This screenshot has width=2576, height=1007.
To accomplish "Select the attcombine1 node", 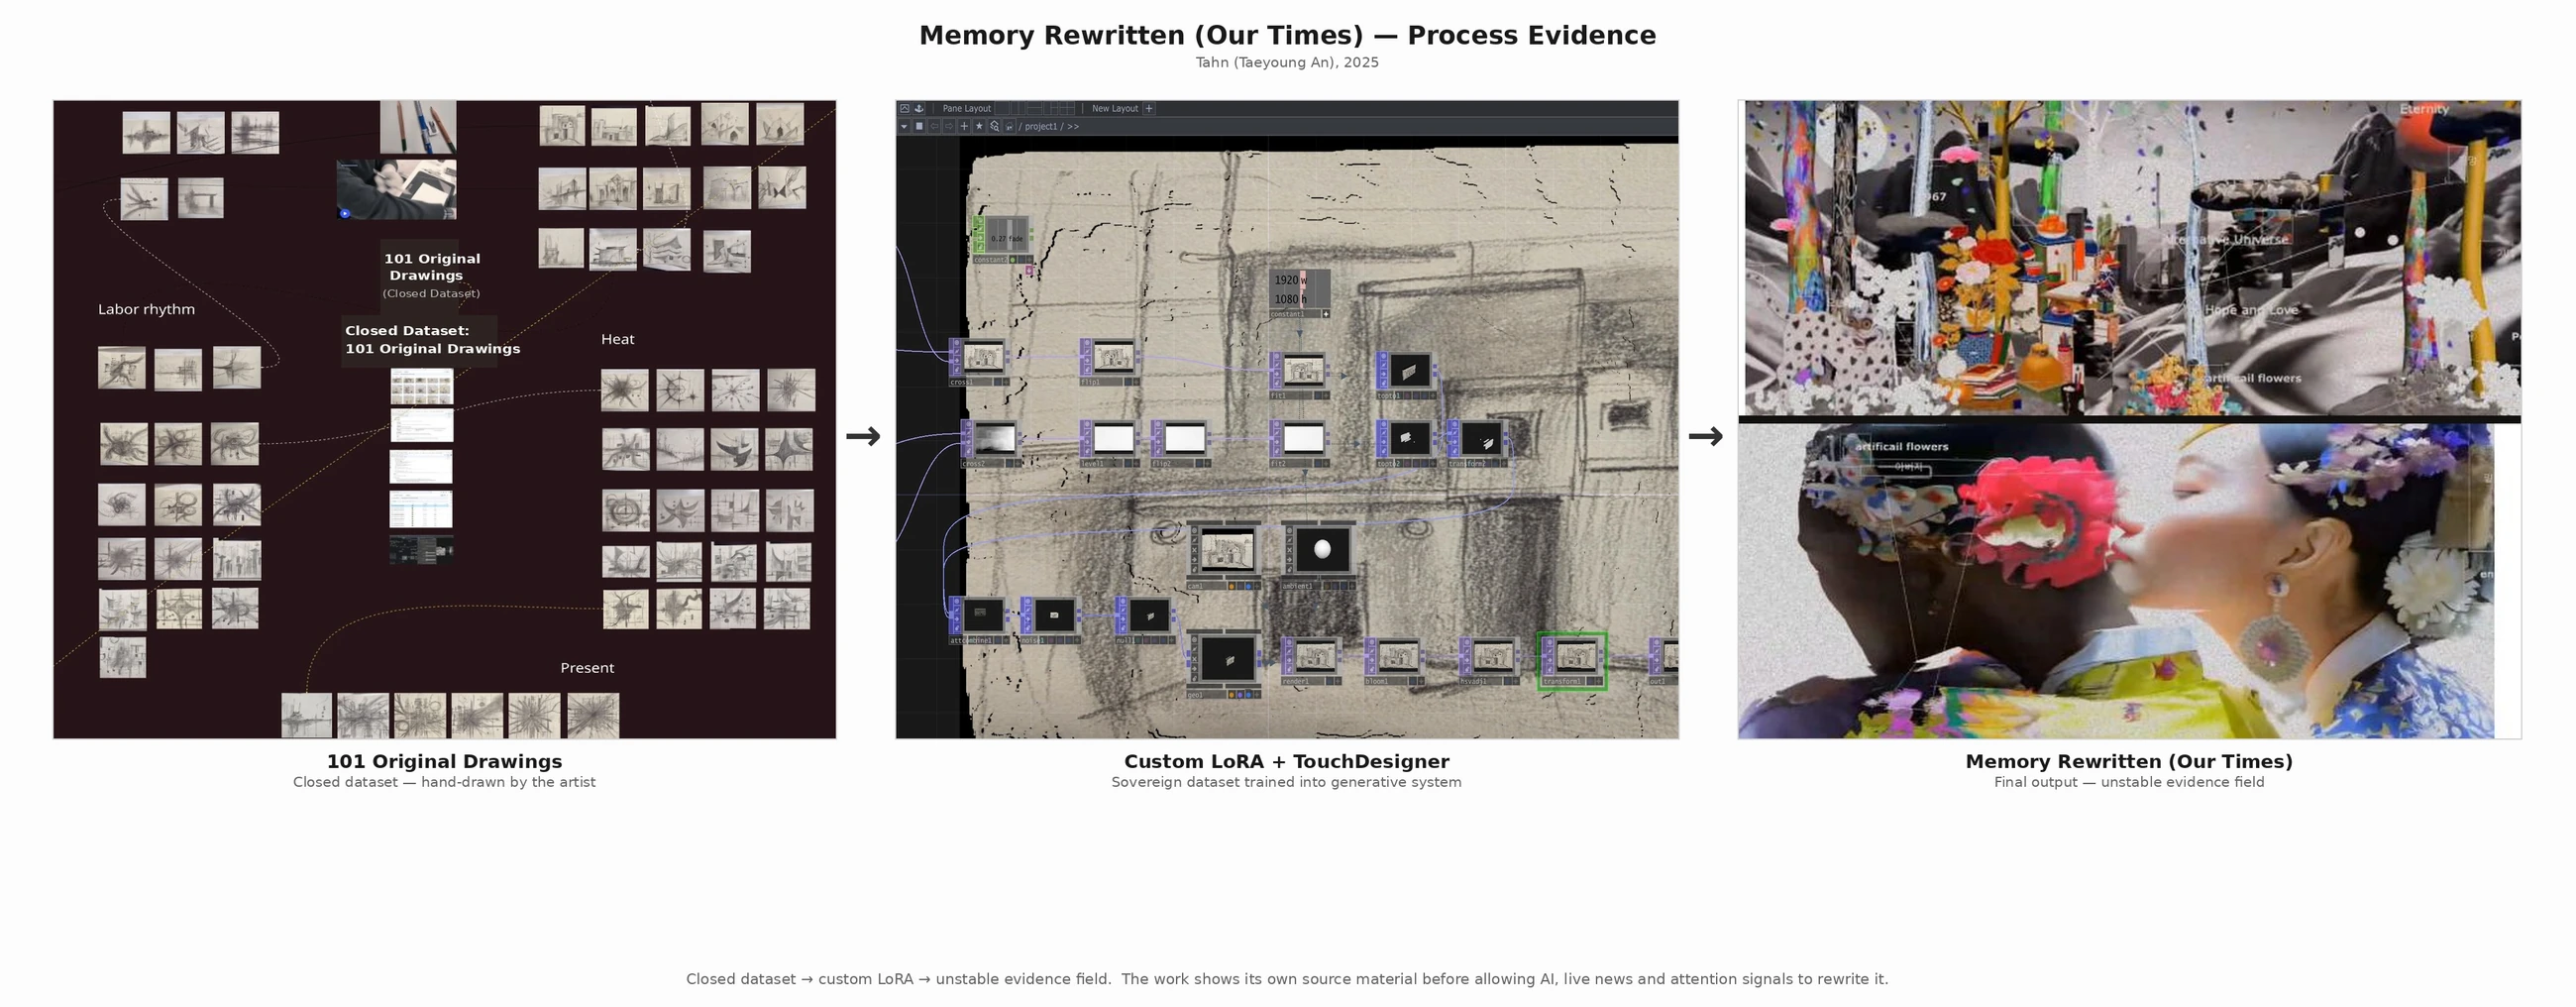I will pyautogui.click(x=980, y=620).
